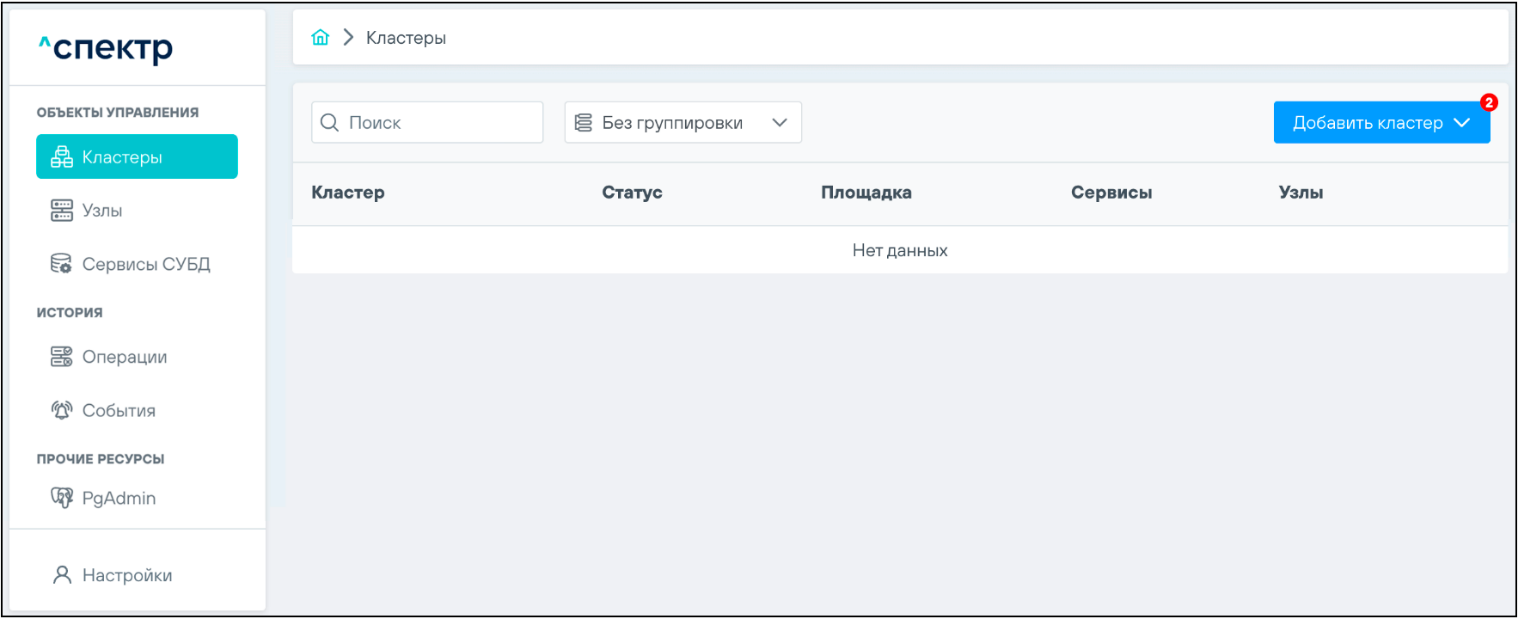
Task: Open the Без группировки grouping dropdown
Action: (683, 123)
